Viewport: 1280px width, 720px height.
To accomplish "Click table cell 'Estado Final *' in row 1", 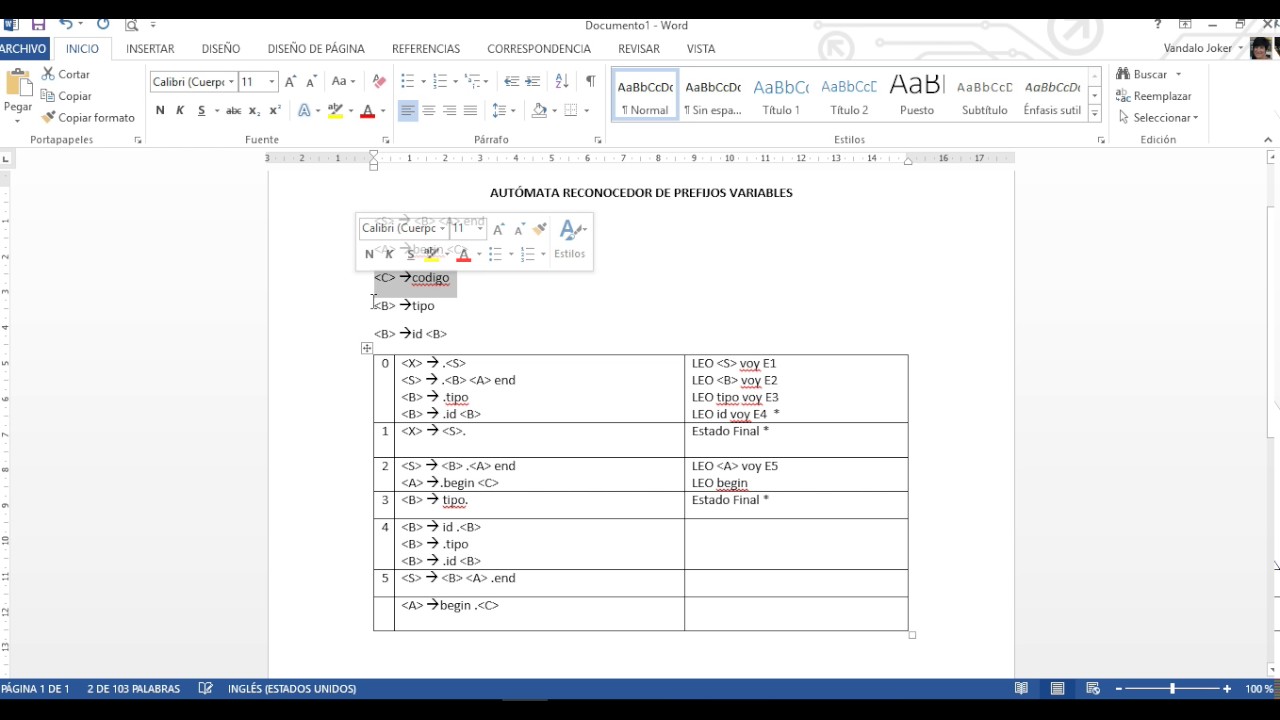I will click(730, 431).
